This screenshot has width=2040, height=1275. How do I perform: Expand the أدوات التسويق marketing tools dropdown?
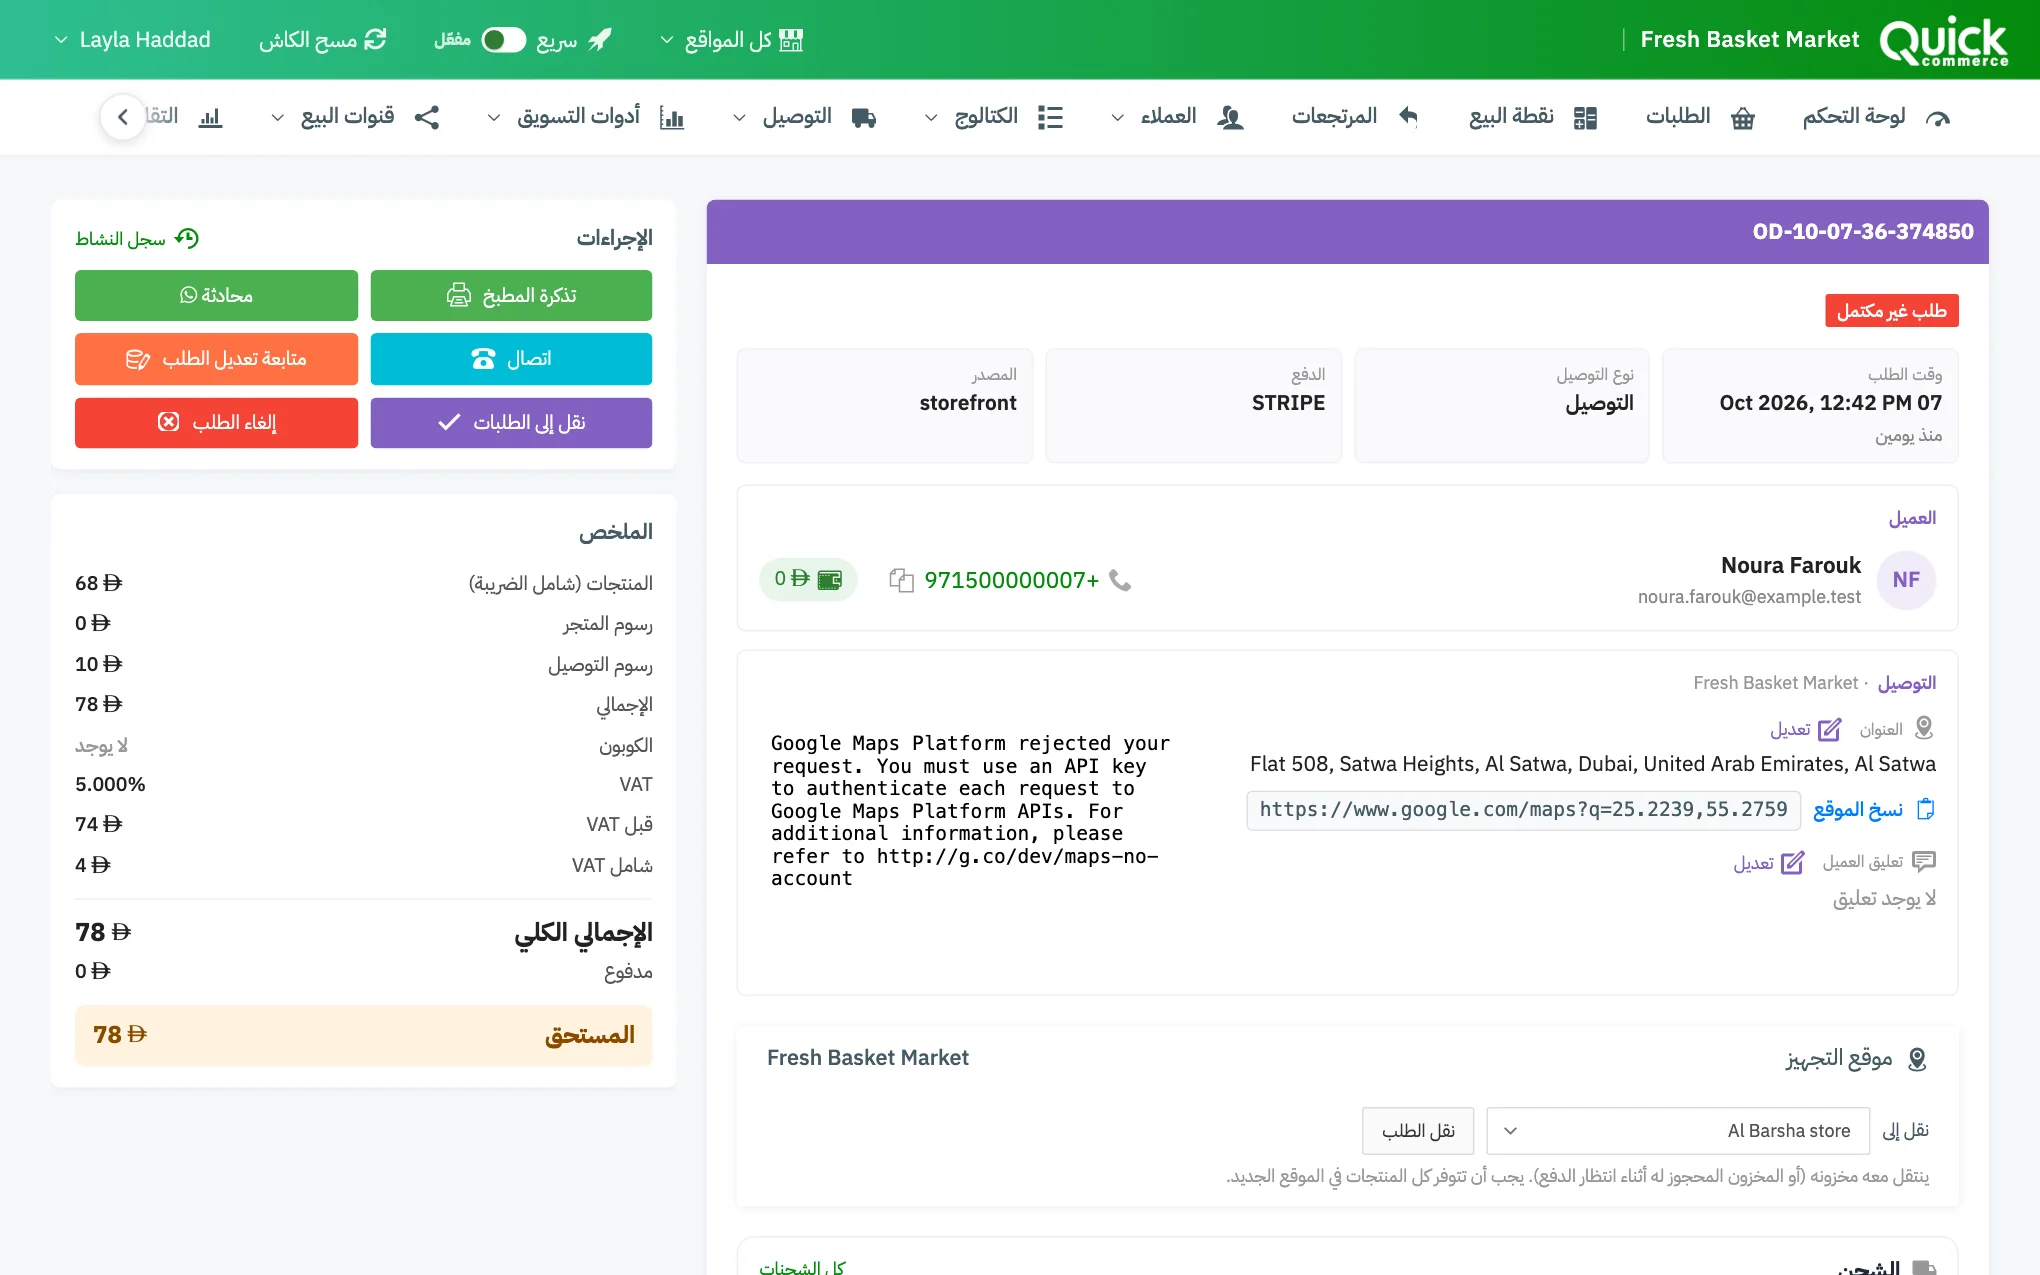[x=585, y=117]
